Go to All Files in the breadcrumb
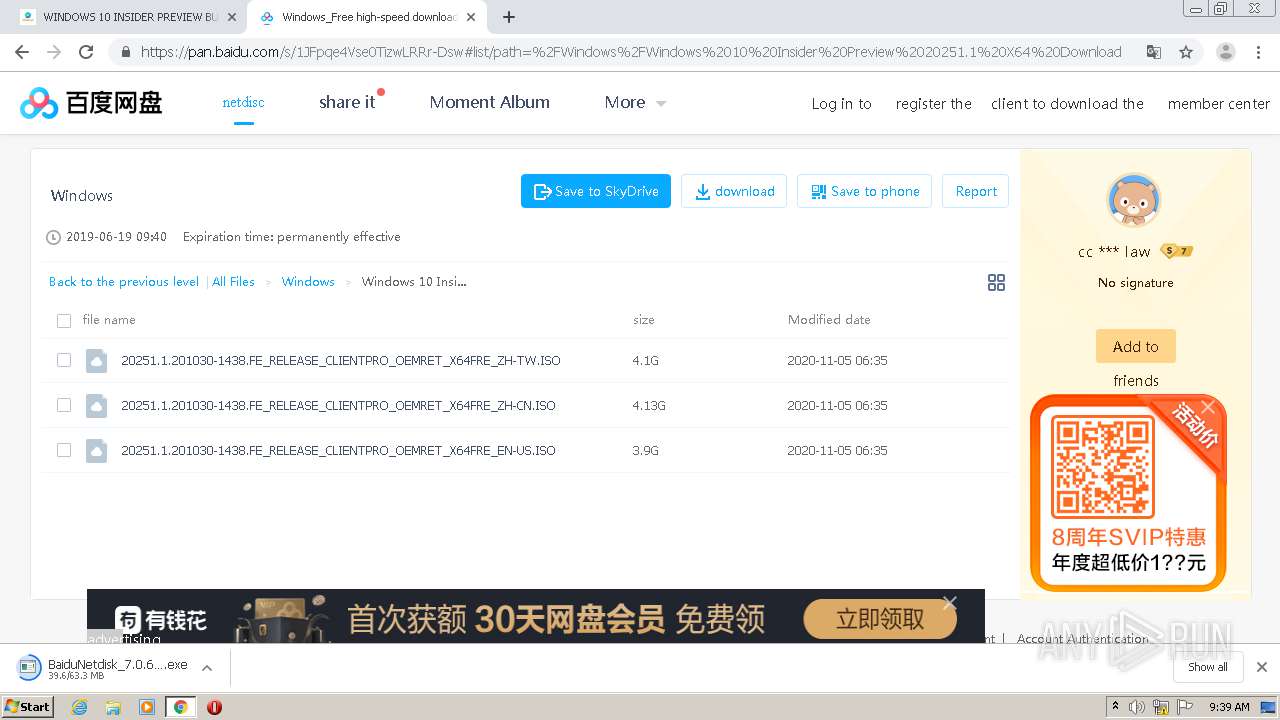 click(234, 282)
